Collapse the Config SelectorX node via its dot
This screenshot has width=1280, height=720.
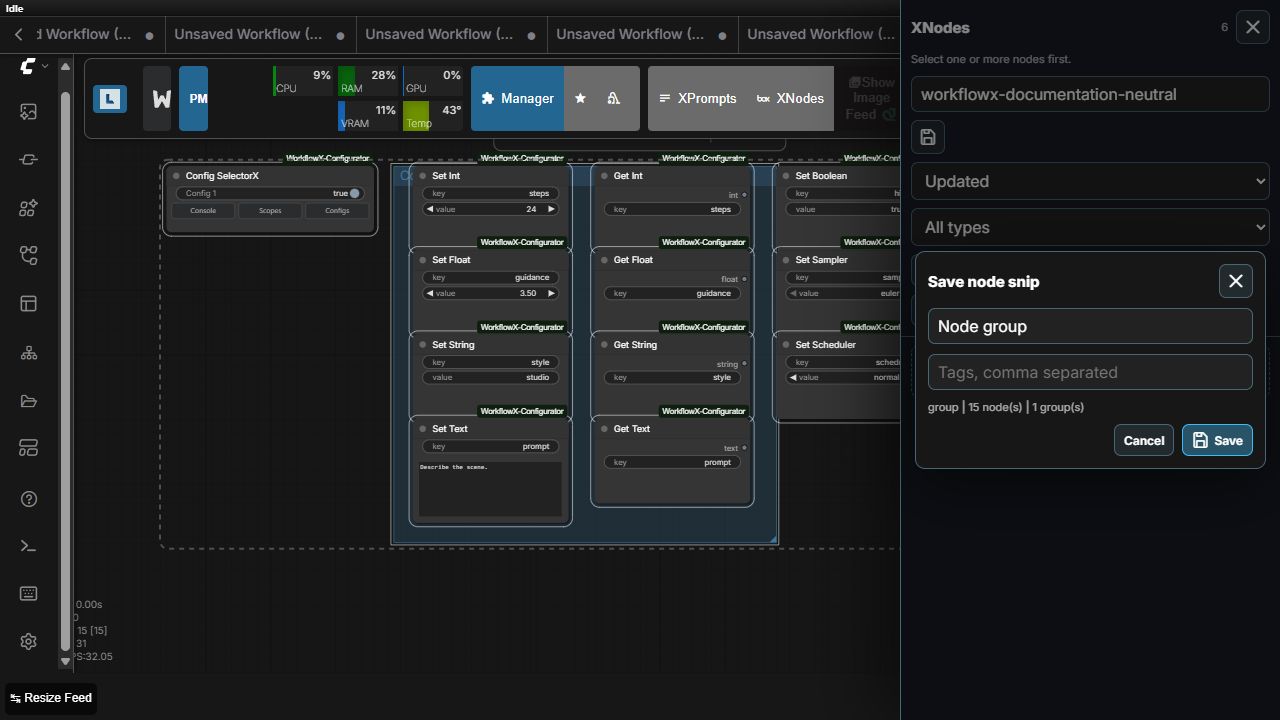tap(176, 176)
